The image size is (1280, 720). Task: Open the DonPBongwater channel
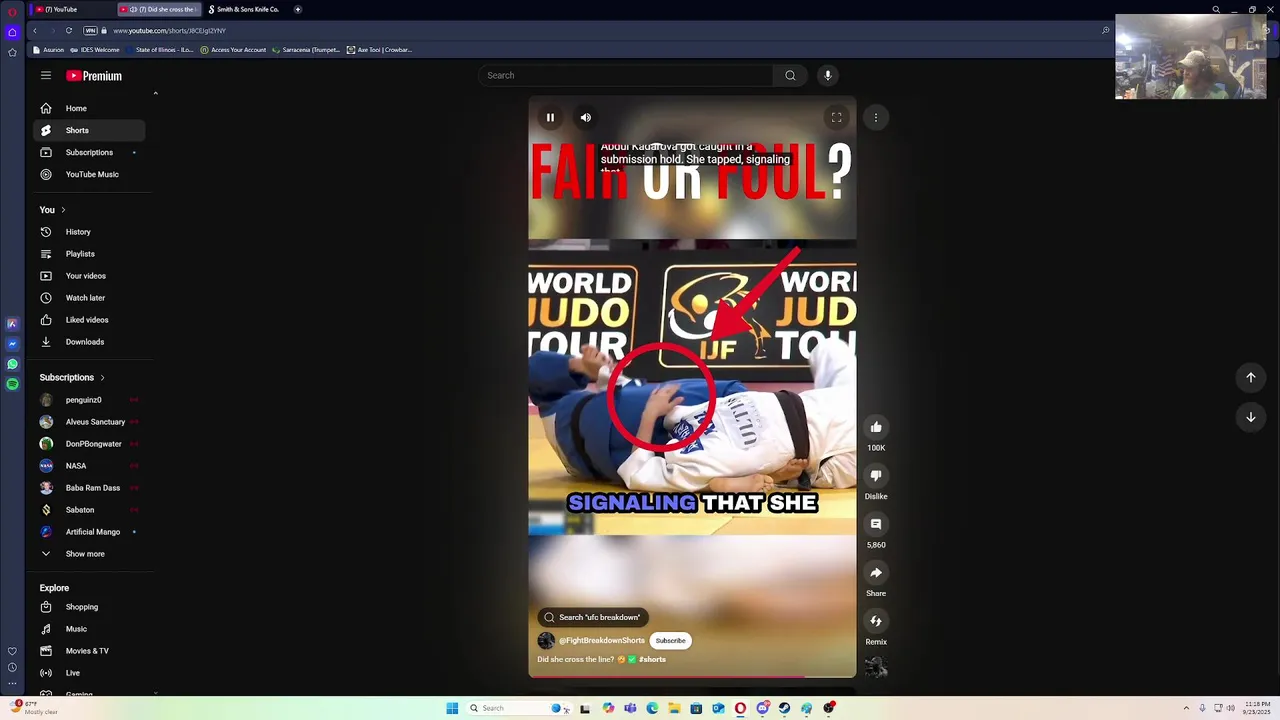(x=89, y=444)
